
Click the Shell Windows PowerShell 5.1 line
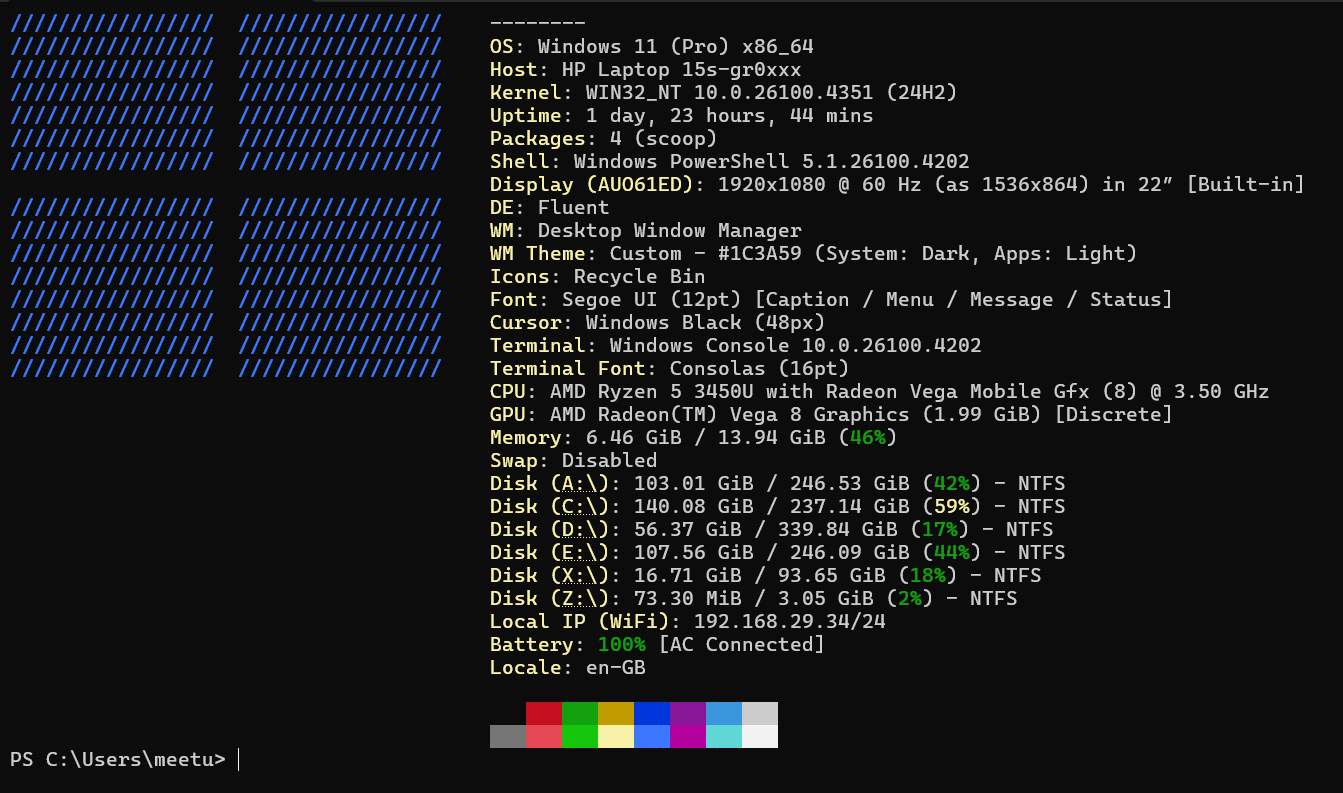click(729, 161)
